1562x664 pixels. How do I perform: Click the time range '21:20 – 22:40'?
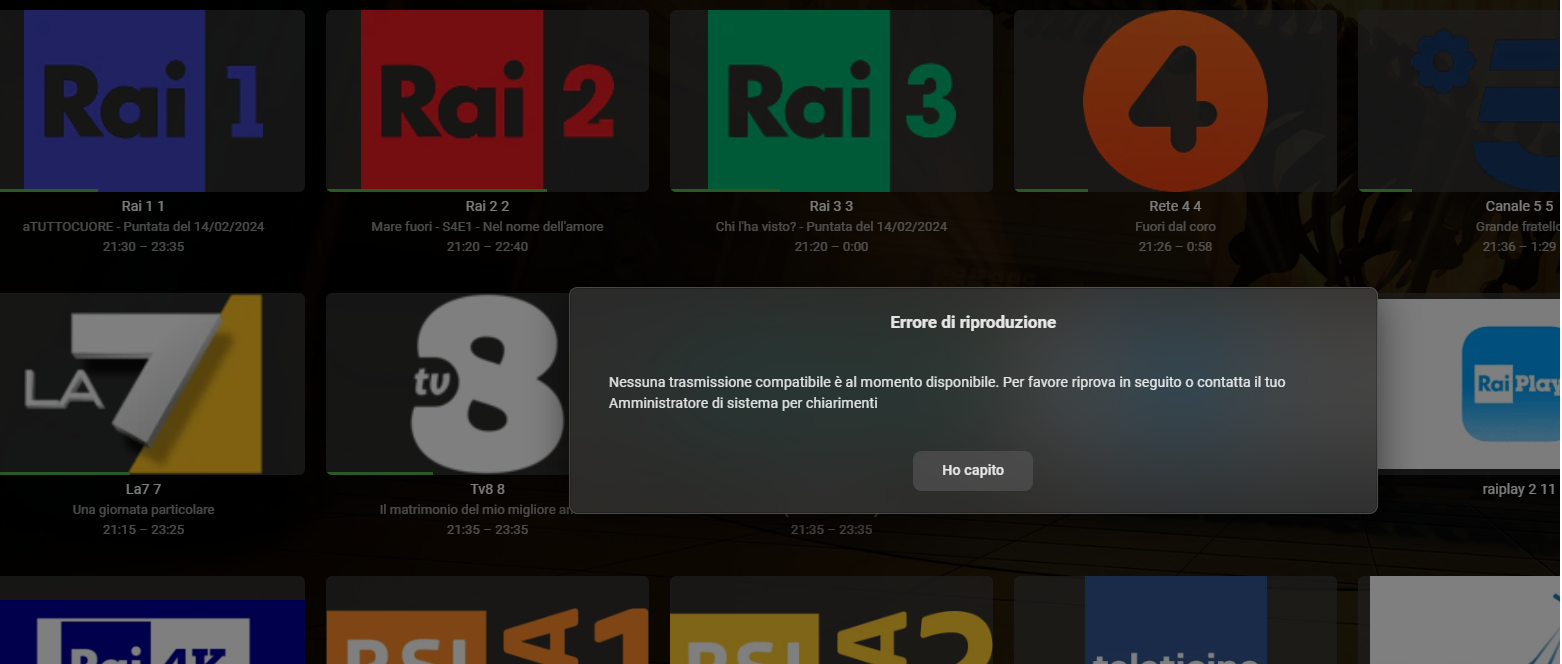487,246
